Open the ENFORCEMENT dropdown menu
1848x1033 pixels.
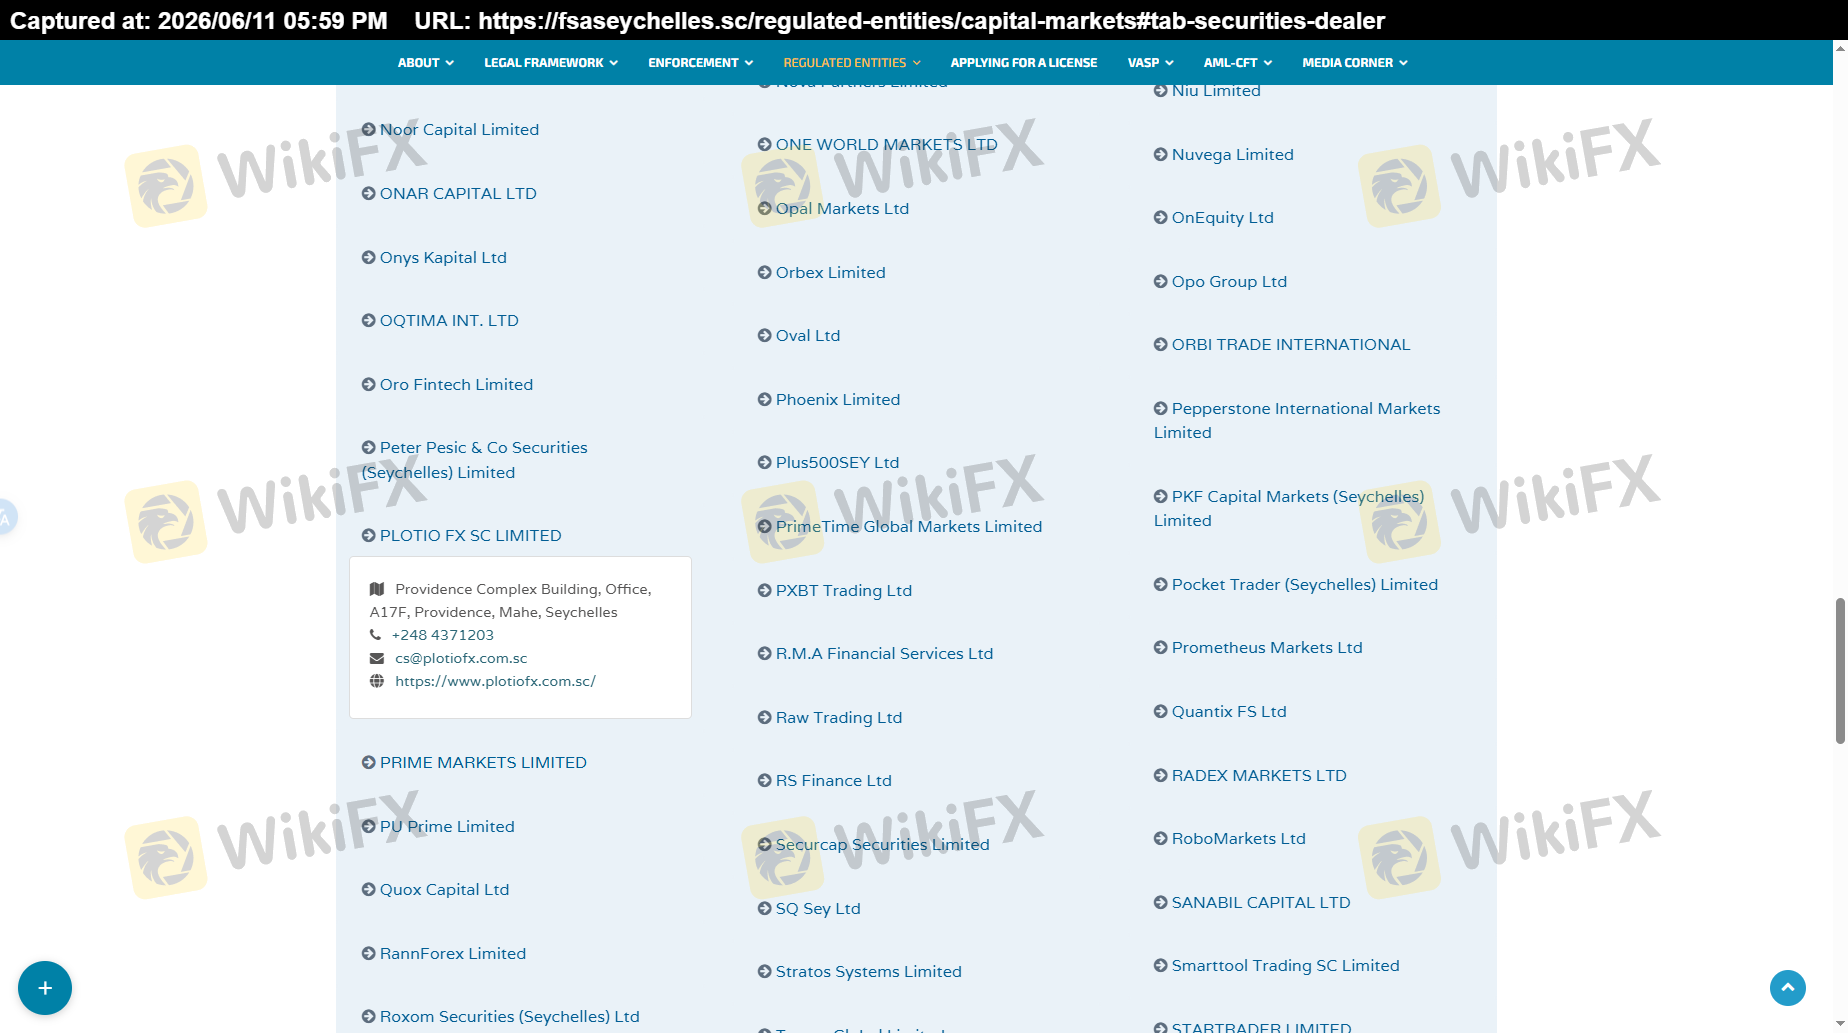[701, 63]
